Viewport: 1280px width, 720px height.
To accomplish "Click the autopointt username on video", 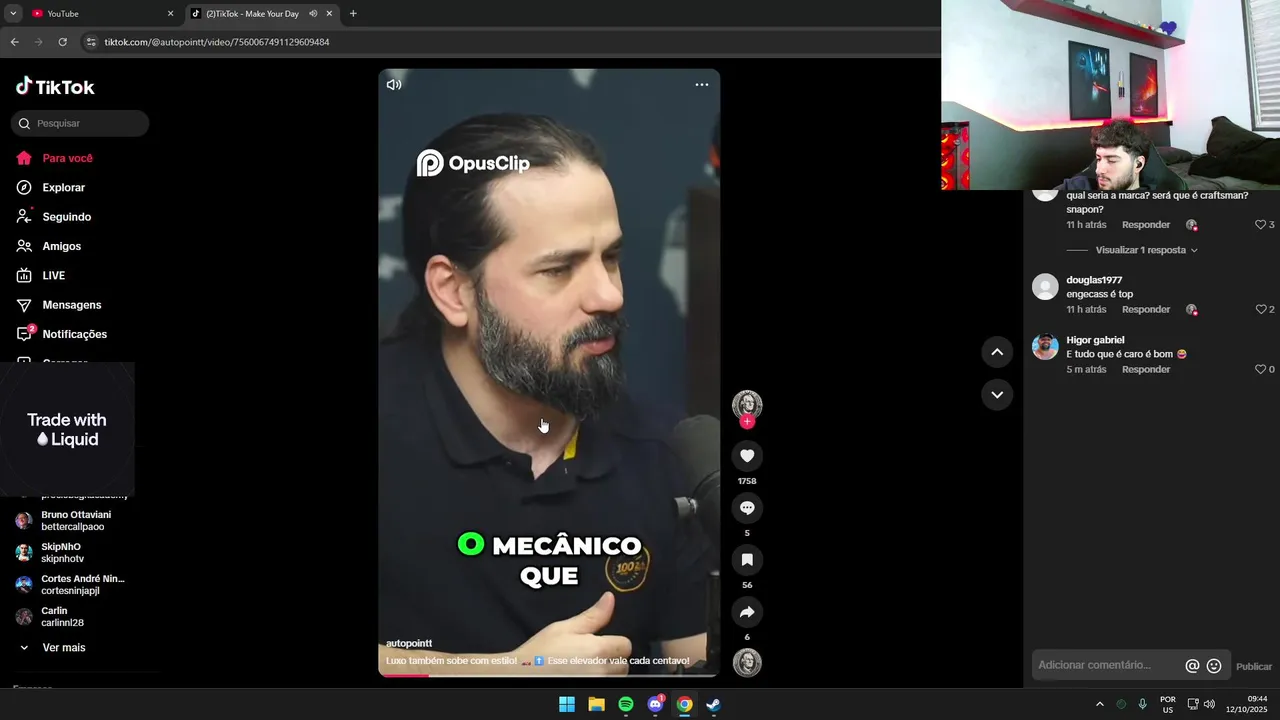I will coord(409,644).
